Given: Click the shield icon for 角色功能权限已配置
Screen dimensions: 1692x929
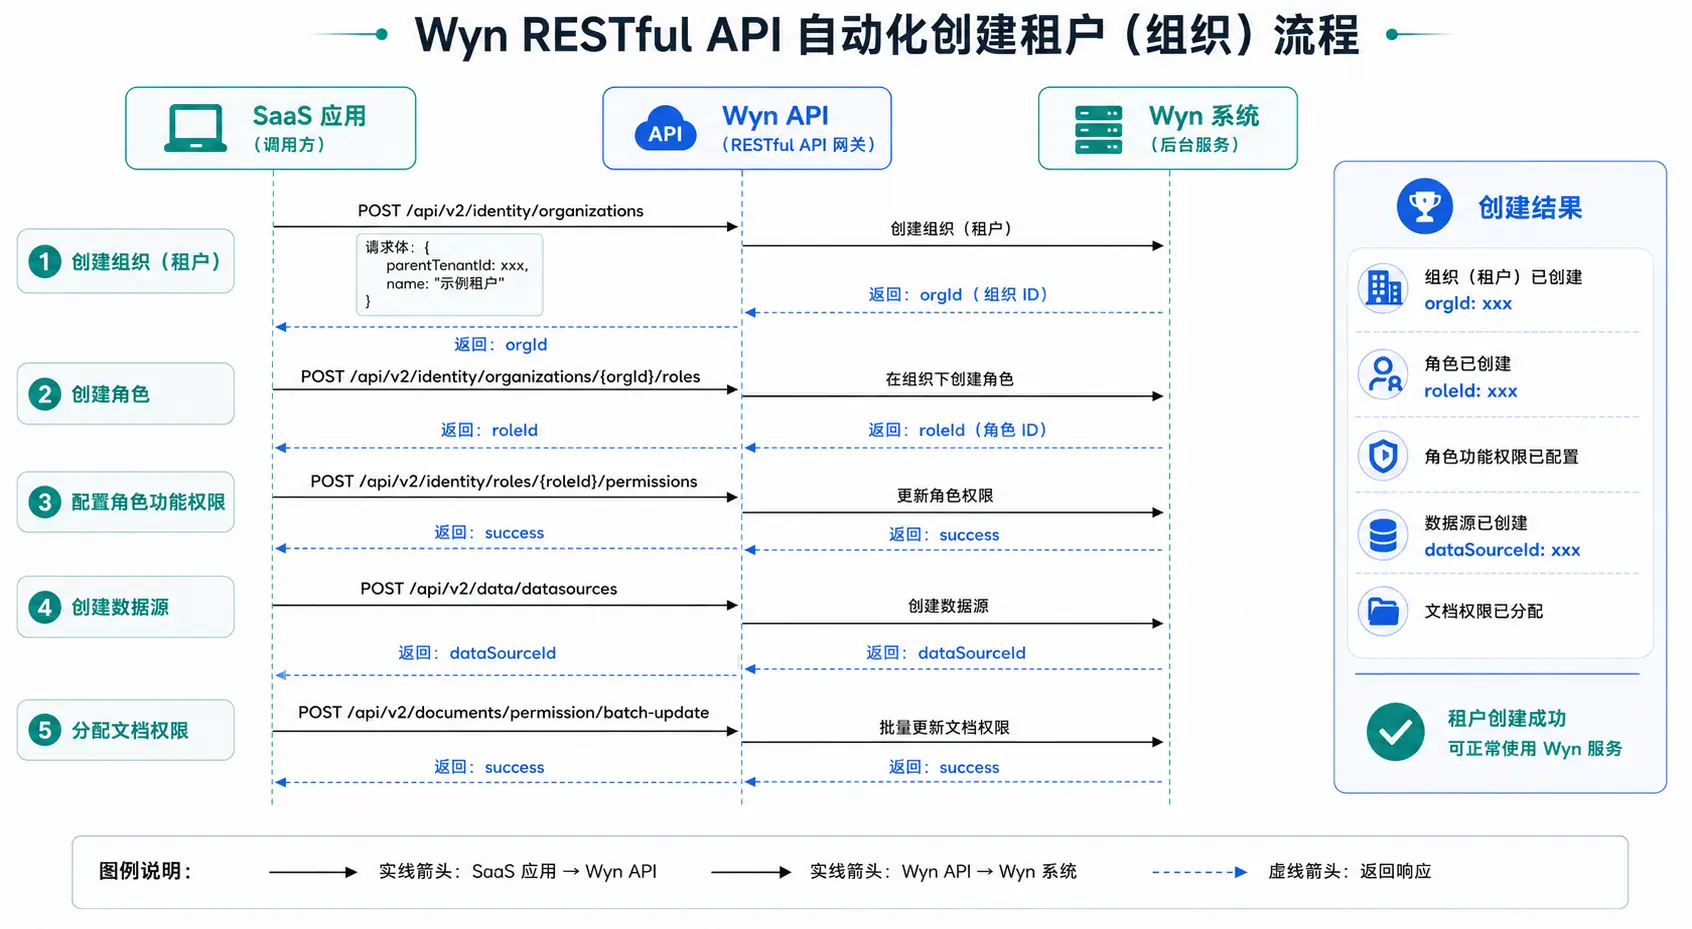Looking at the screenshot, I should [1384, 456].
